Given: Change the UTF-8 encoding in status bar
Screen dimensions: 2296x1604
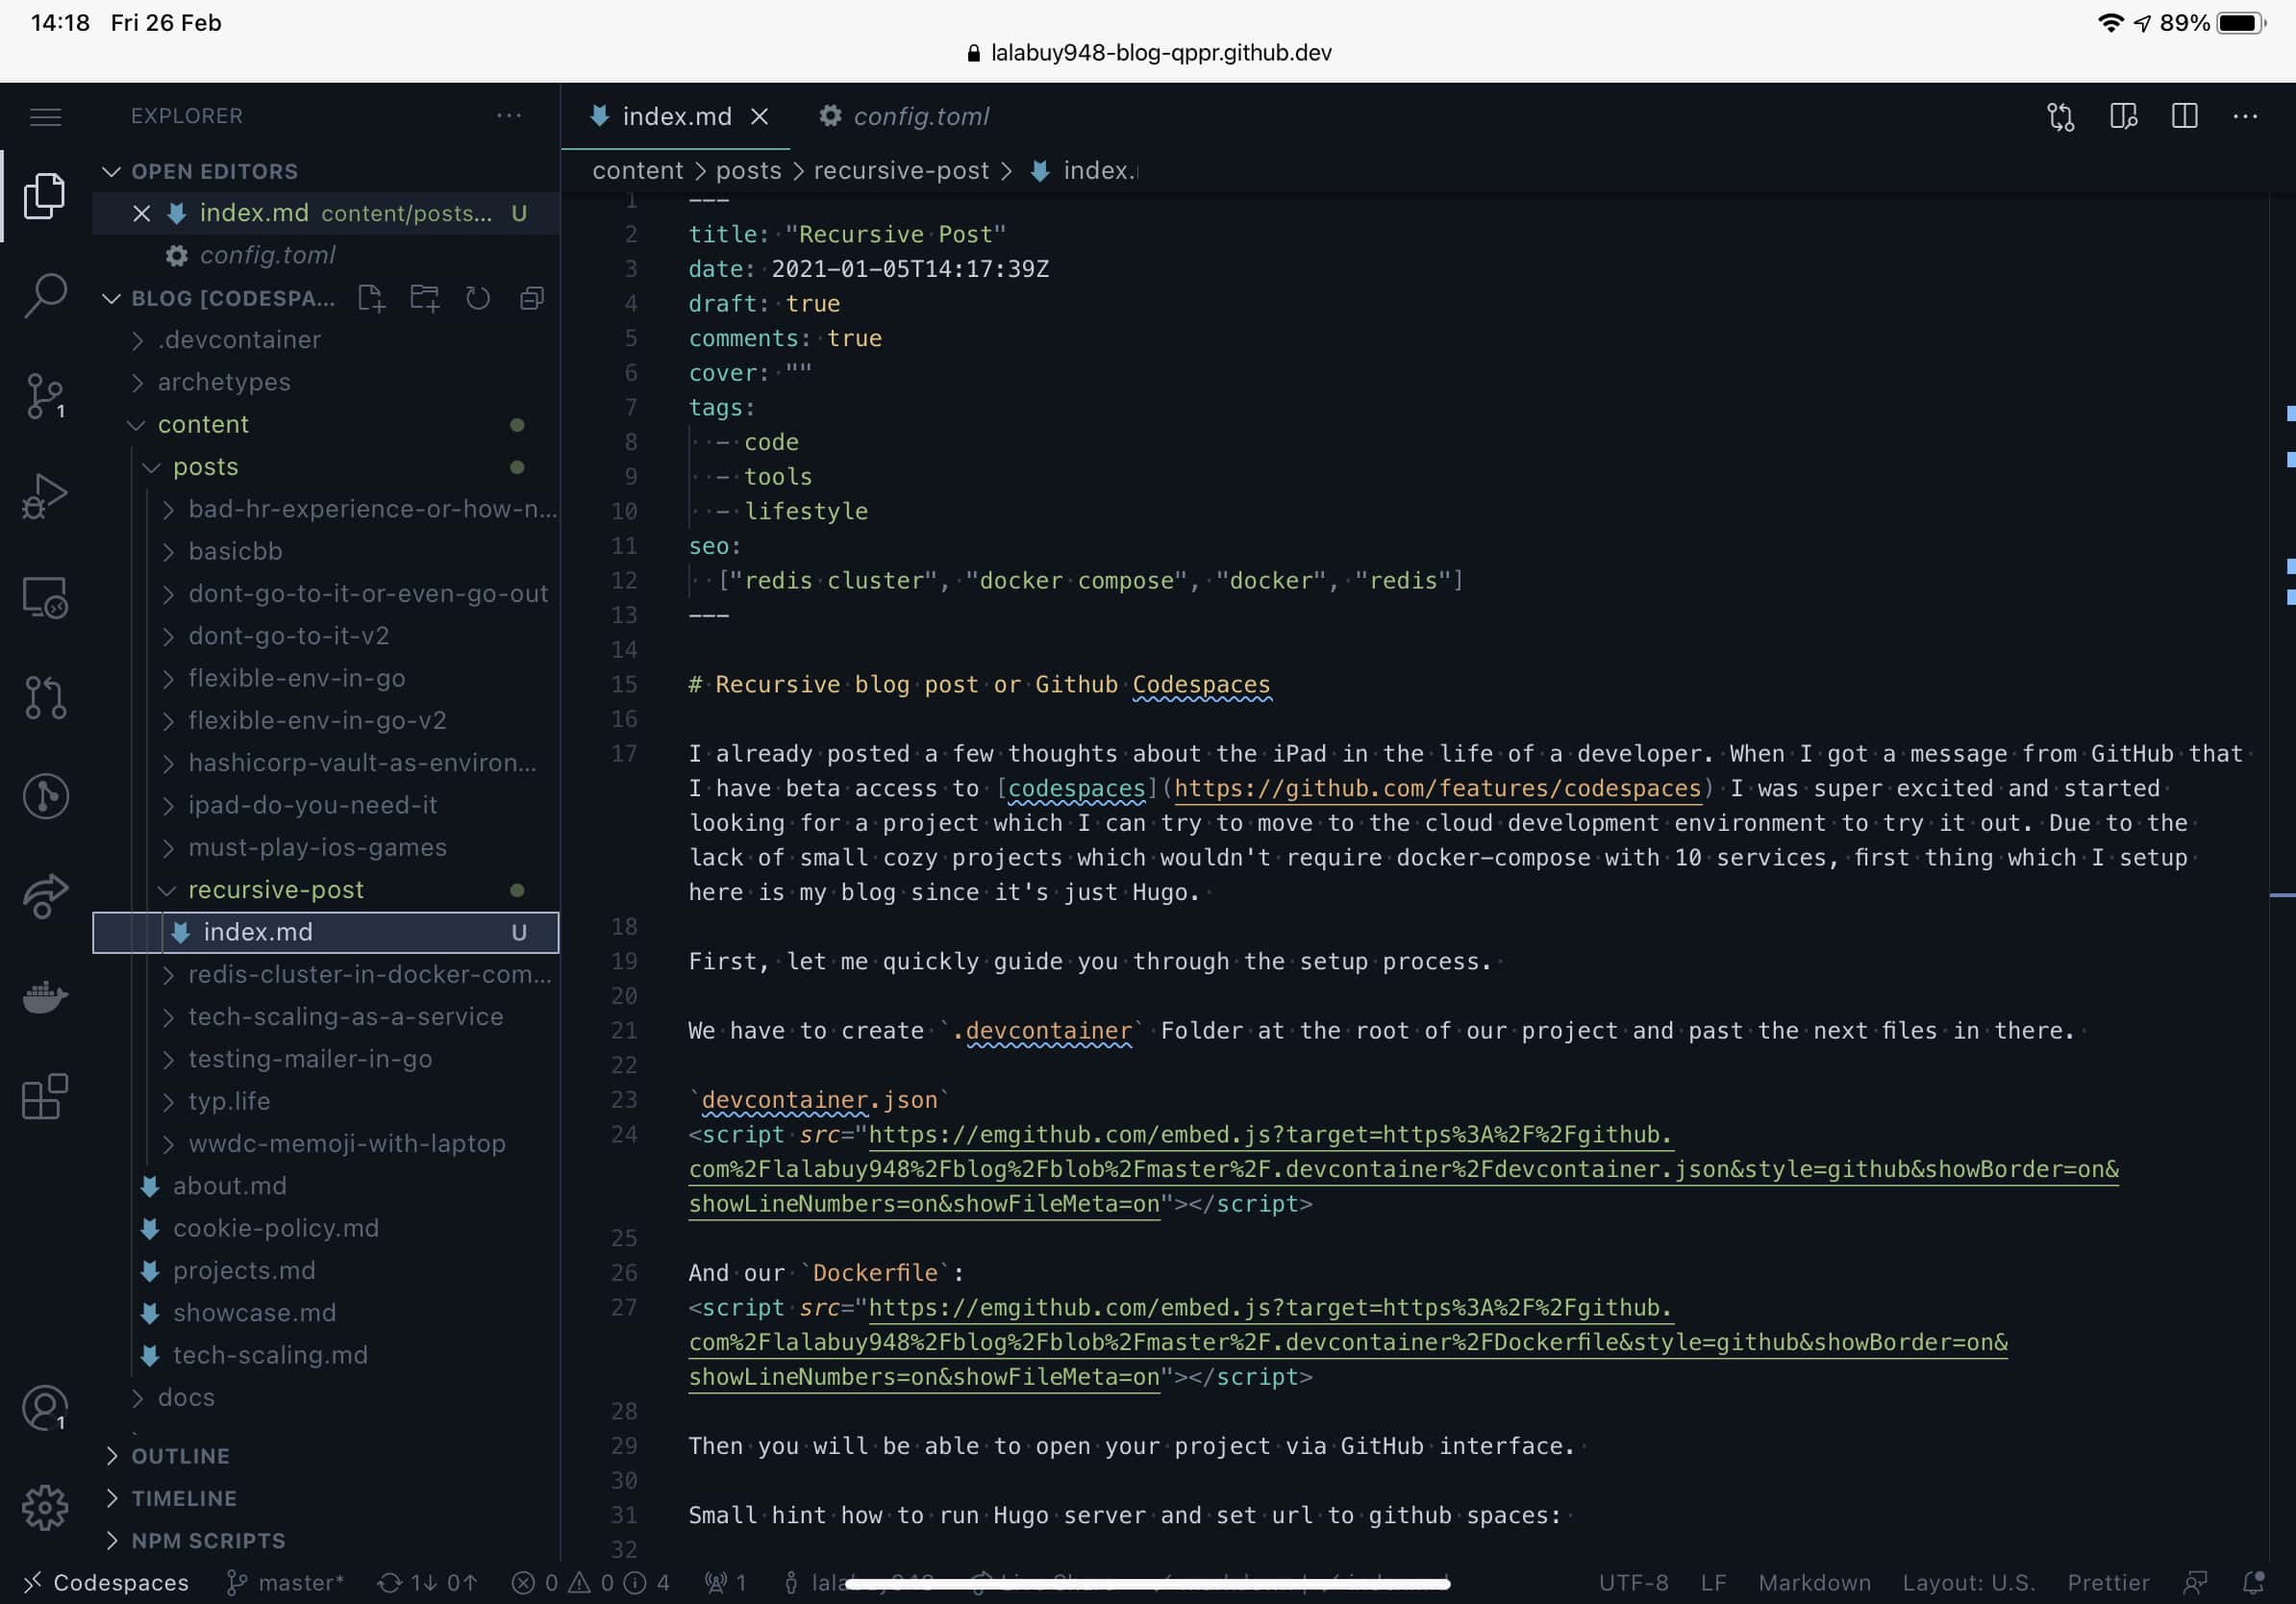Looking at the screenshot, I should (1633, 1582).
